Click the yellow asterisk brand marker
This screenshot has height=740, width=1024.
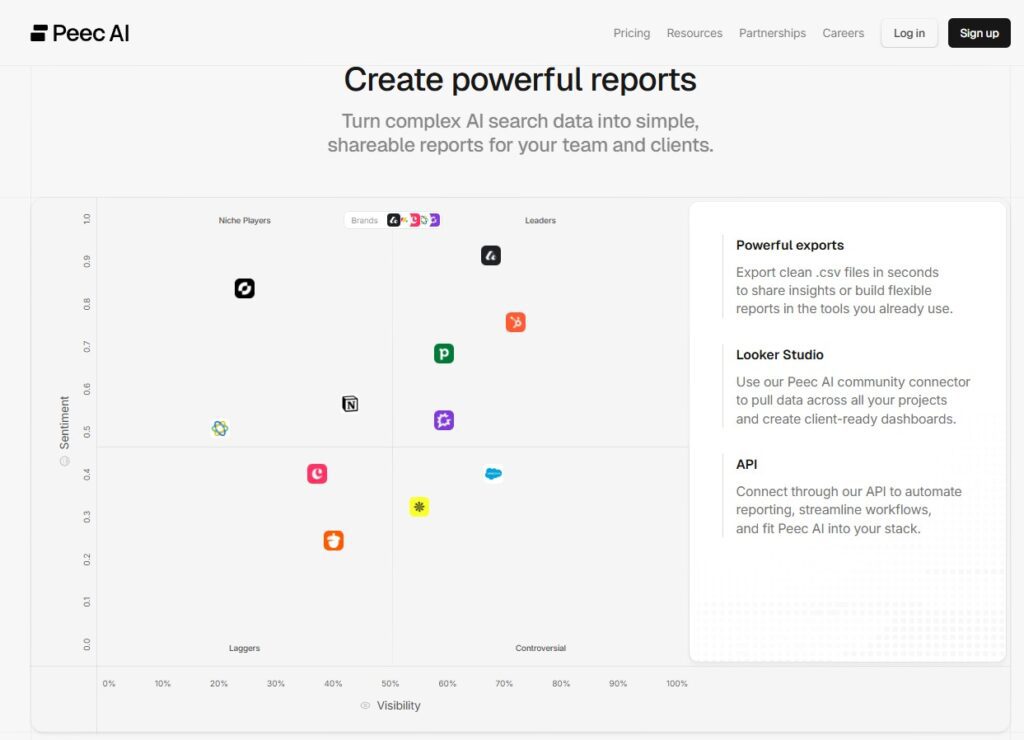click(419, 507)
